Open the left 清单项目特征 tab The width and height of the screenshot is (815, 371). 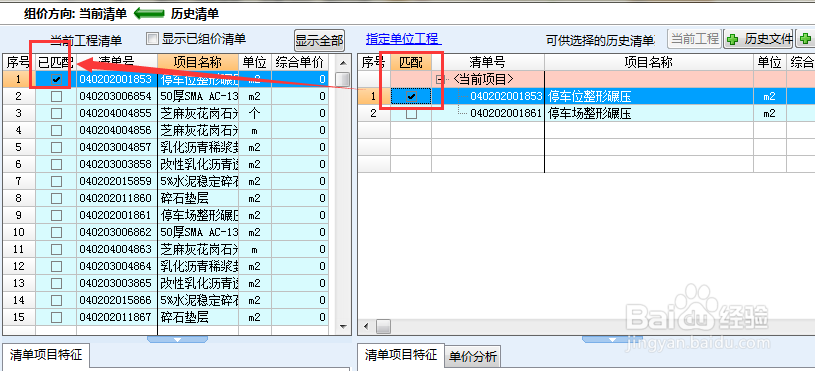pyautogui.click(x=46, y=356)
